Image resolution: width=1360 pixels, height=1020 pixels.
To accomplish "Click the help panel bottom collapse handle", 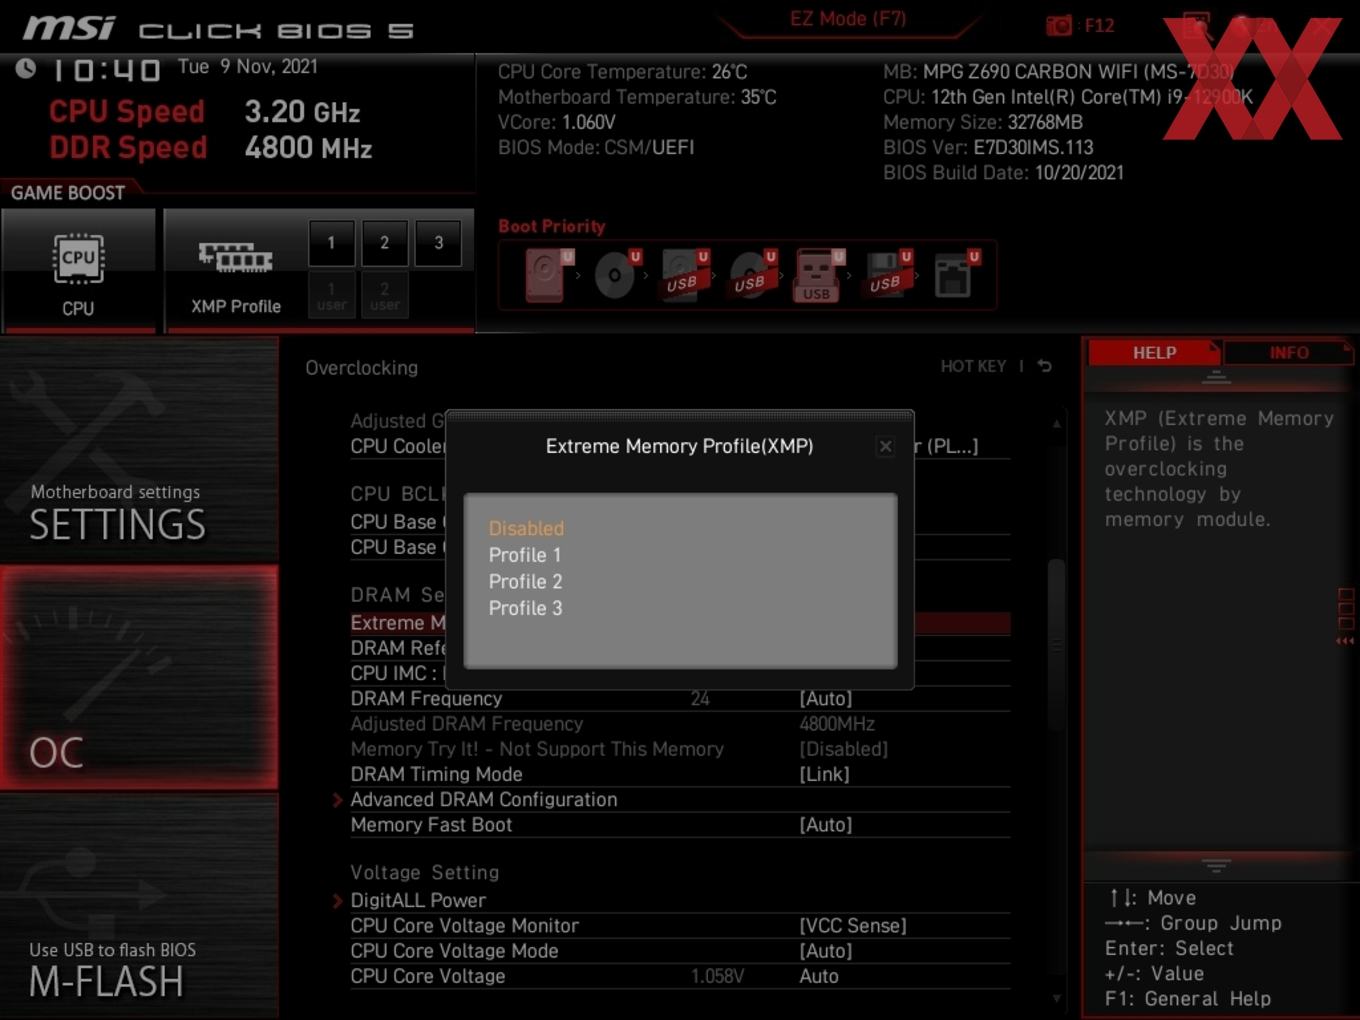I will (1216, 865).
